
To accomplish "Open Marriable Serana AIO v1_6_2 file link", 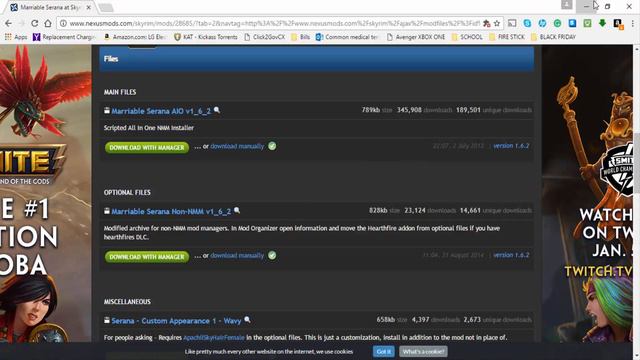I will tap(161, 111).
